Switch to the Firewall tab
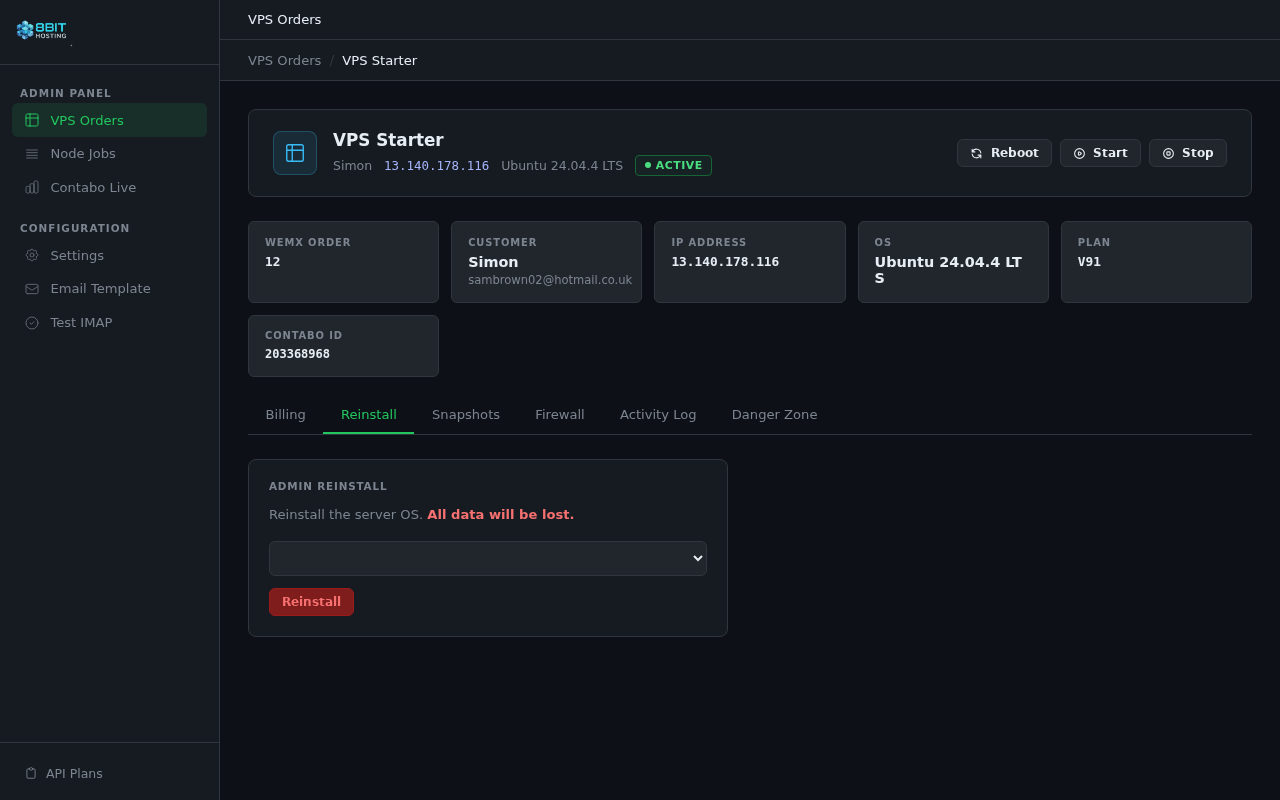This screenshot has height=800, width=1280. point(560,414)
